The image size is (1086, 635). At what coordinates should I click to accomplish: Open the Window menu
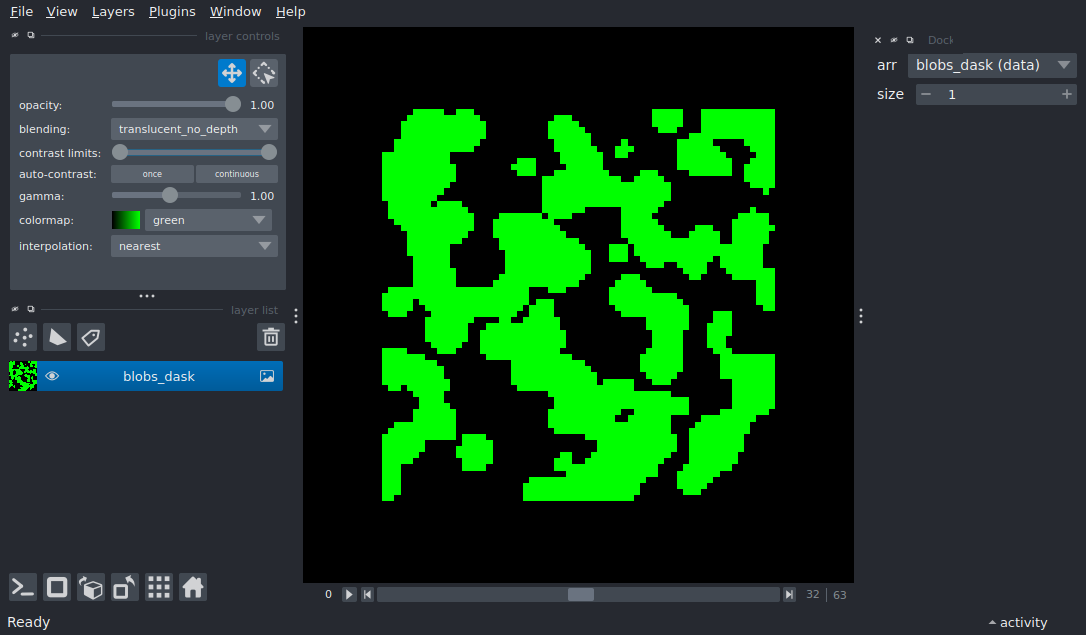click(235, 12)
